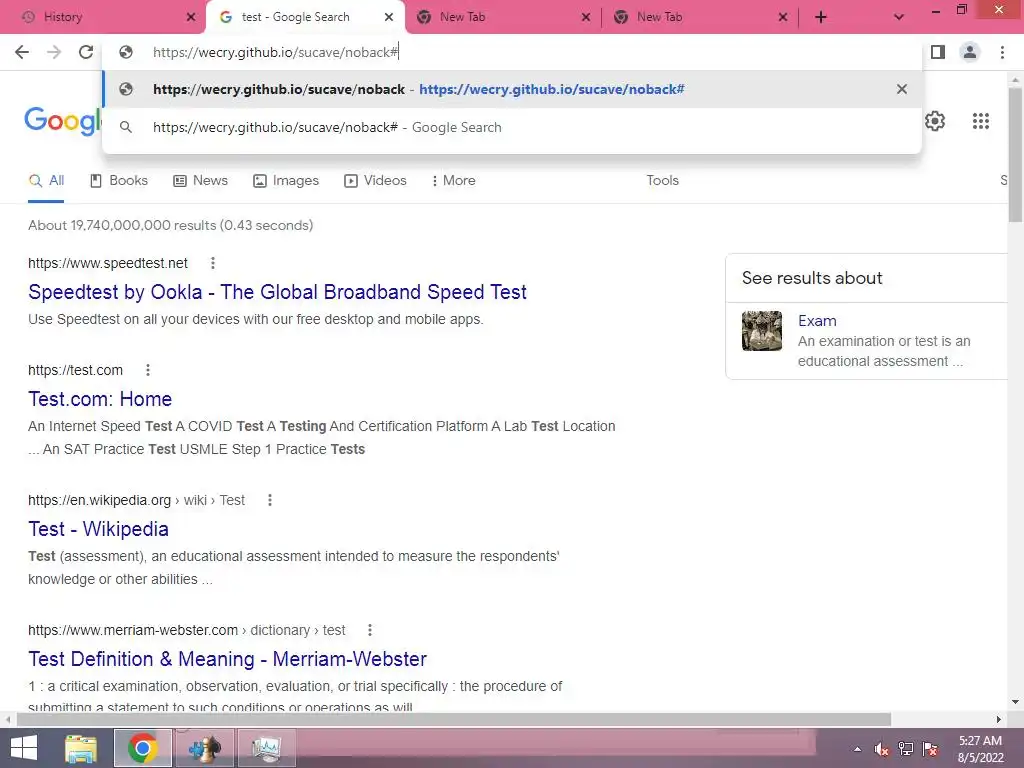Open a new tab with plus button

pos(821,18)
